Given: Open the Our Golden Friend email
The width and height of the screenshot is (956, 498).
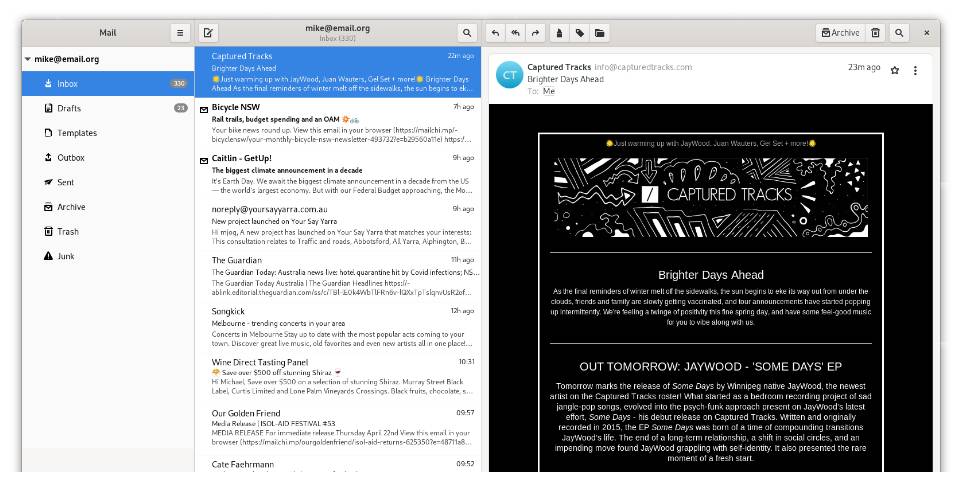Looking at the screenshot, I should pos(338,429).
